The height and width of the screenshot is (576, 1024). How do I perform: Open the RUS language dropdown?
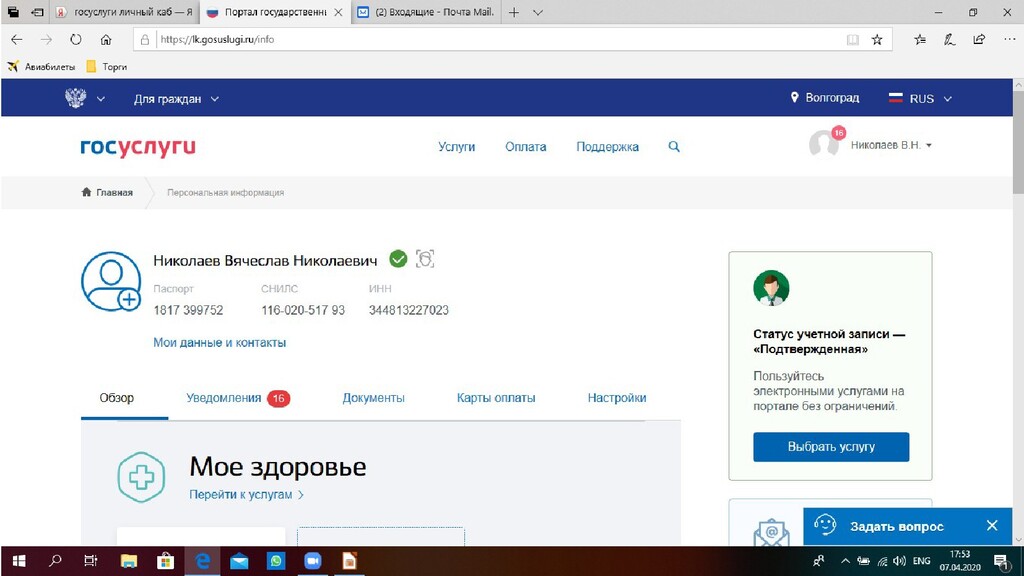coord(921,99)
